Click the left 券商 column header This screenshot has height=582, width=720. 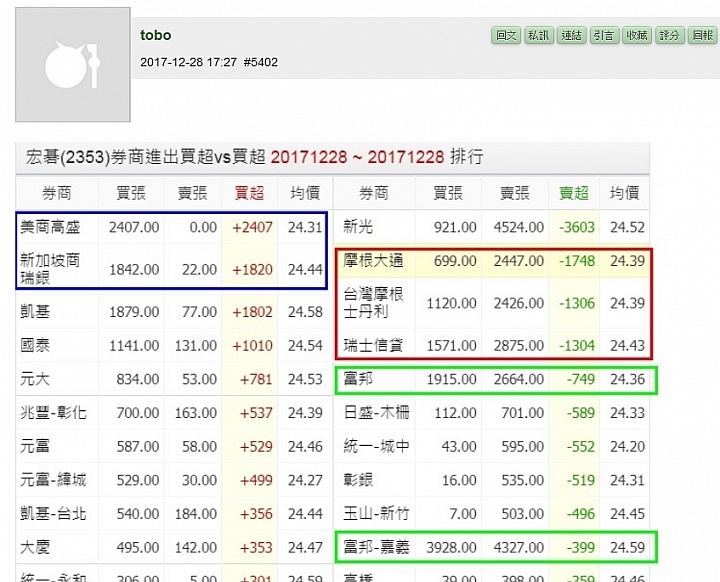[56, 193]
